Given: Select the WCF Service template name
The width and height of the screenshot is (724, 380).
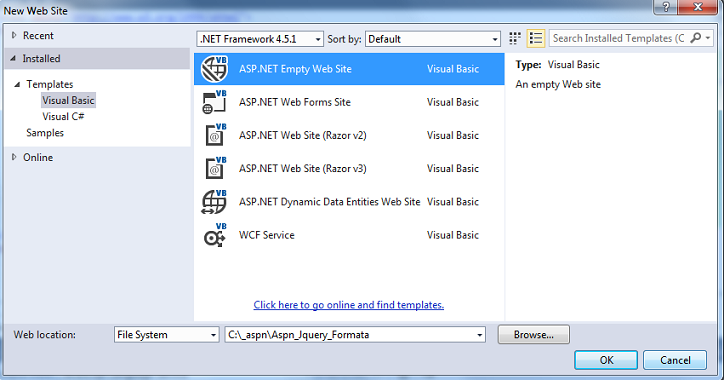Looking at the screenshot, I should point(266,235).
